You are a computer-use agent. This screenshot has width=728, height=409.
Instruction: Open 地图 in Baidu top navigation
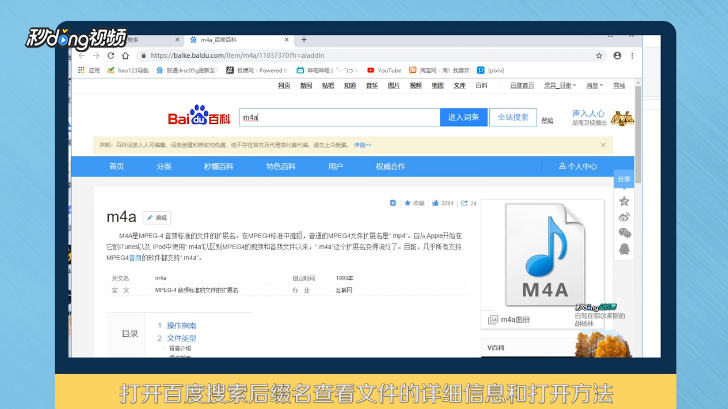pos(437,86)
